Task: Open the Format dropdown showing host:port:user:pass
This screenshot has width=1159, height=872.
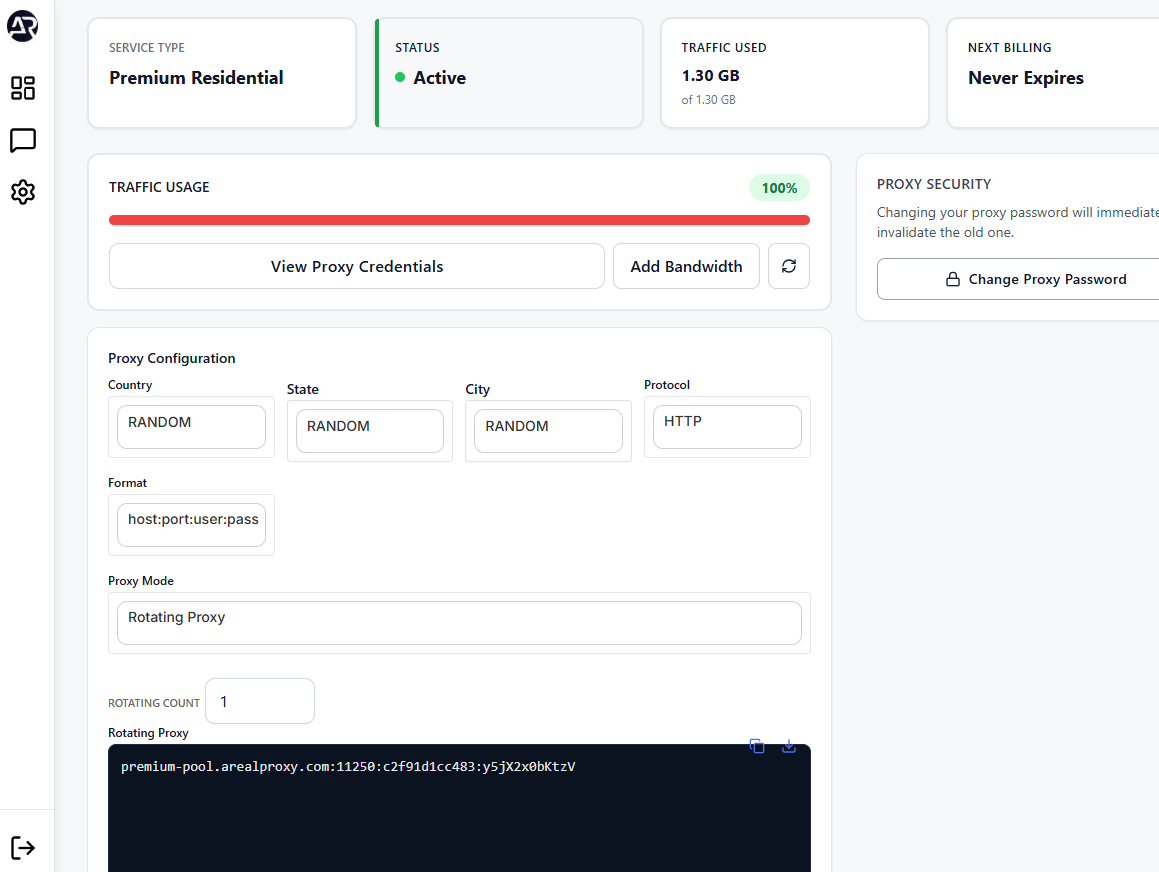Action: (191, 525)
